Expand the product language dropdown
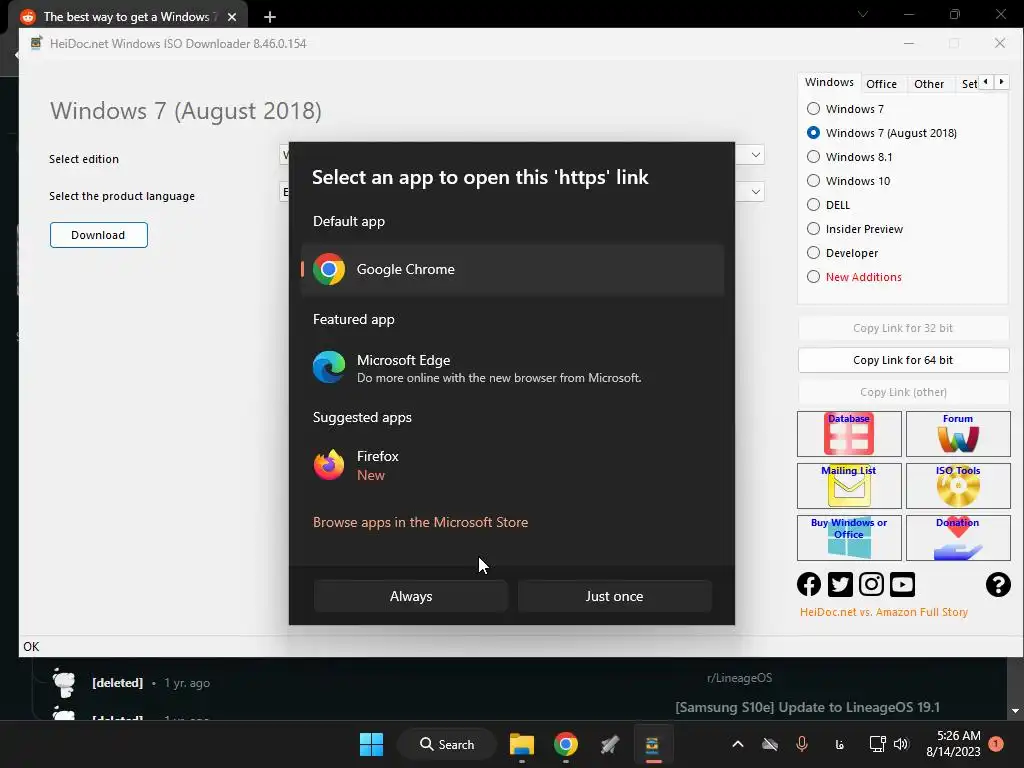1024x768 pixels. pos(756,192)
